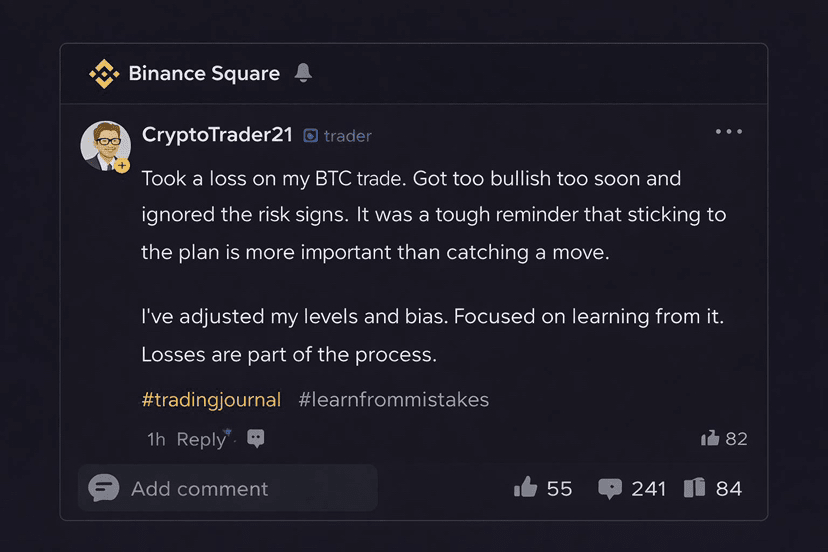Open the three-dot more options menu
The height and width of the screenshot is (552, 828).
click(729, 132)
